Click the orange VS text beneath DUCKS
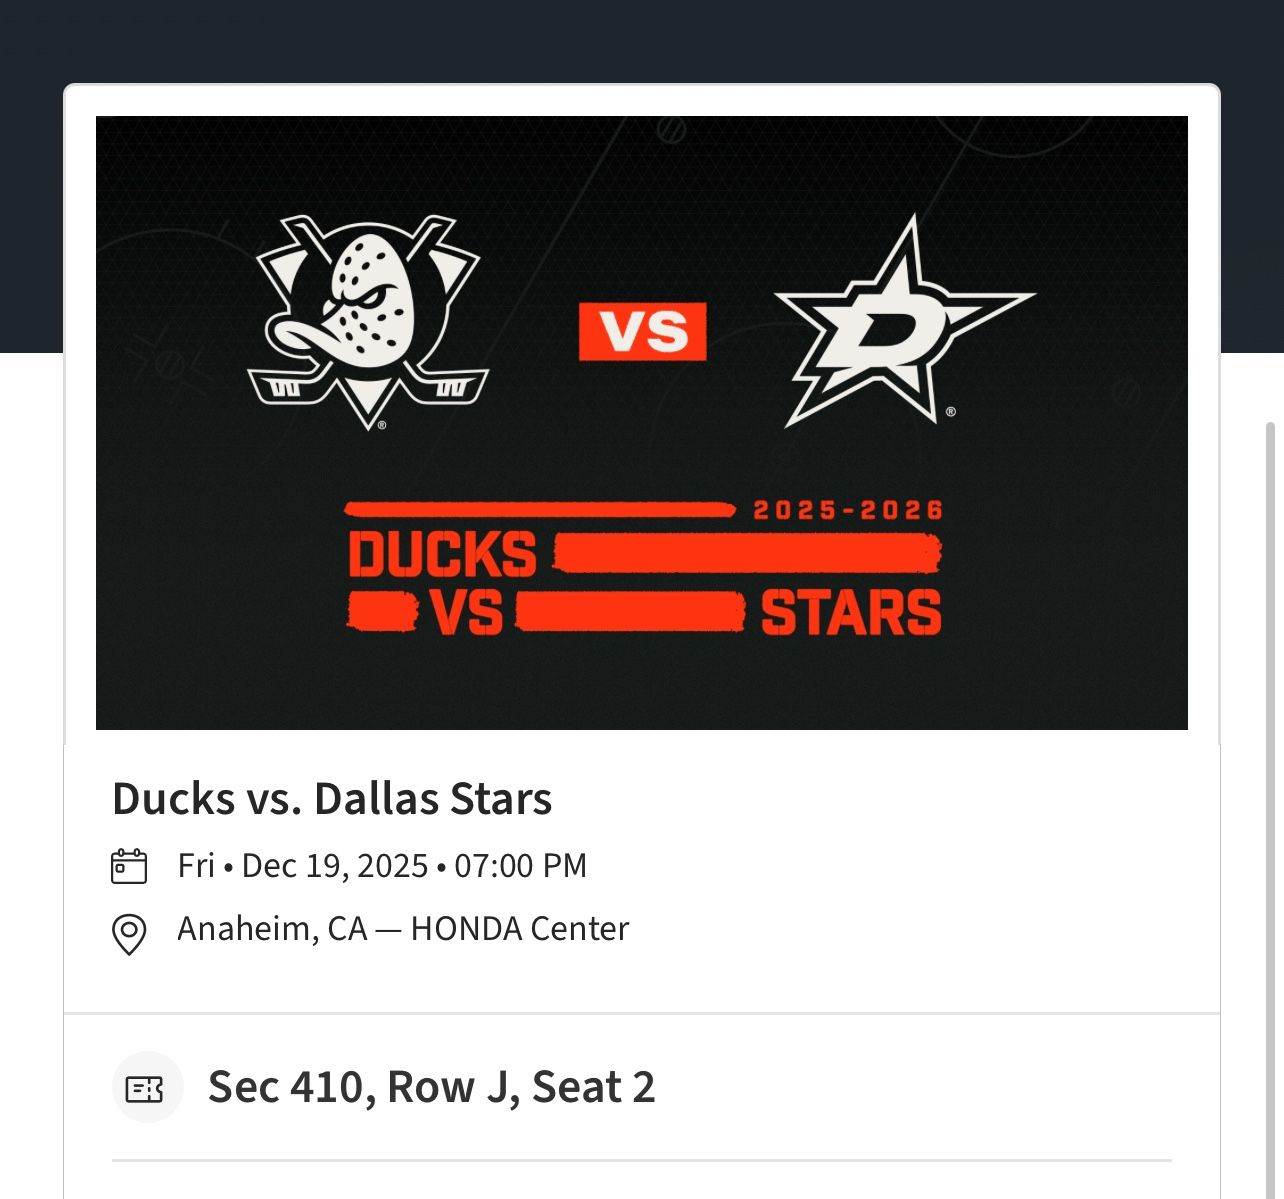The width and height of the screenshot is (1284, 1199). [467, 613]
